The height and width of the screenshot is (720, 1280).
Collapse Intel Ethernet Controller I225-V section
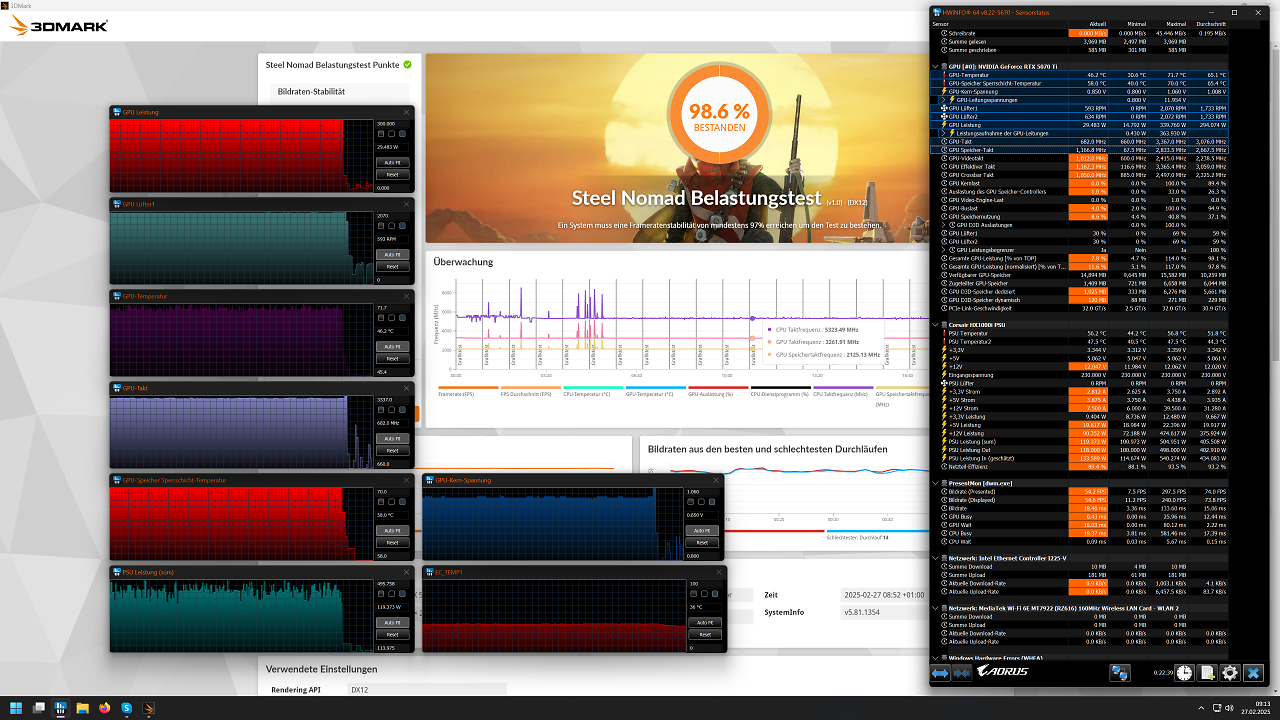(936, 558)
